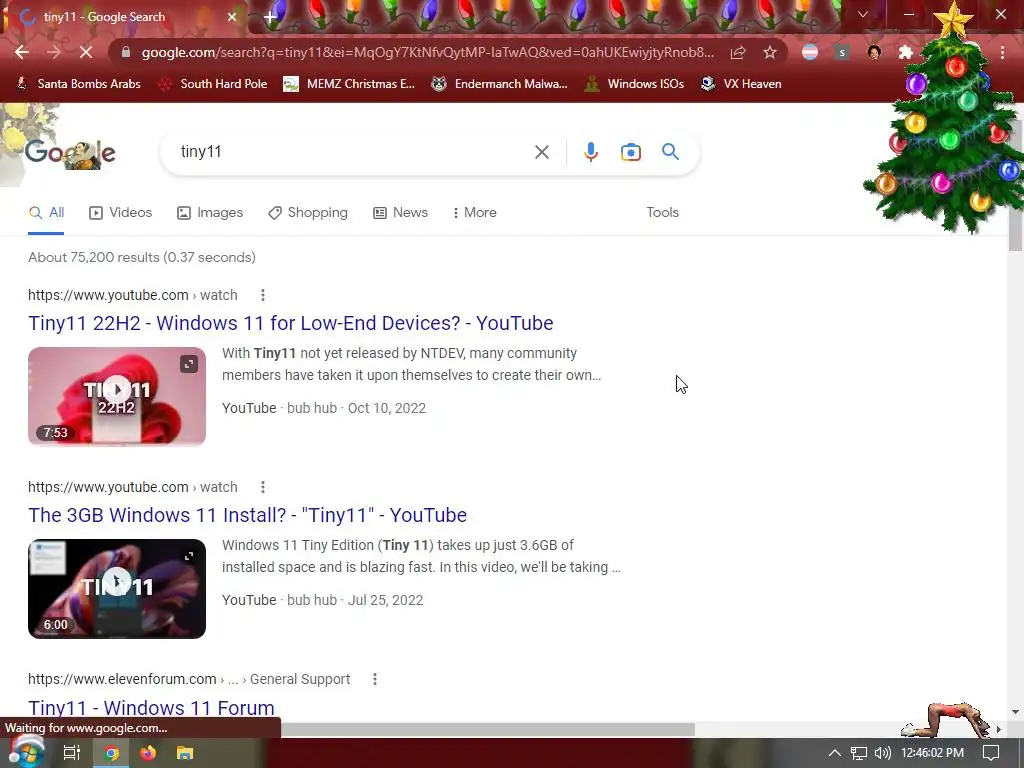Image resolution: width=1024 pixels, height=768 pixels.
Task: Open The 3GB Windows 11 Install result
Action: pos(248,515)
